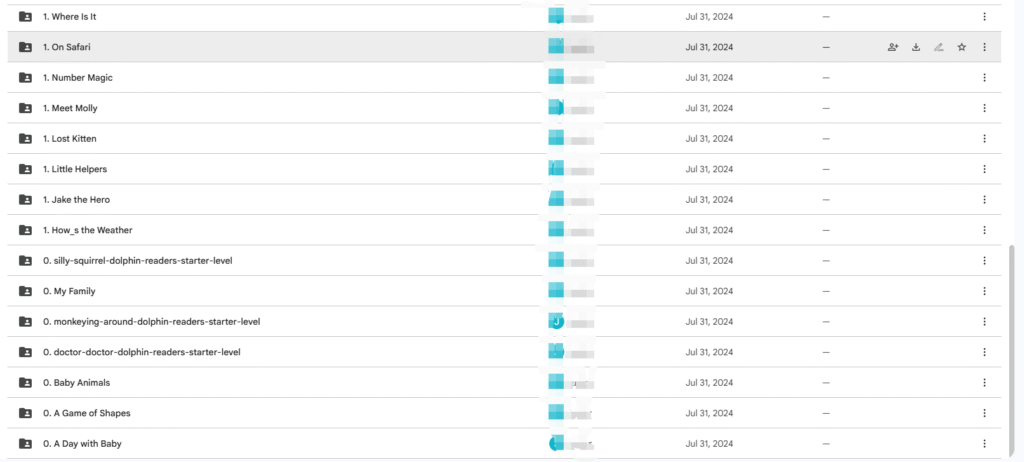Open more actions for Jake the Hero
1024x462 pixels.
pyautogui.click(x=984, y=199)
